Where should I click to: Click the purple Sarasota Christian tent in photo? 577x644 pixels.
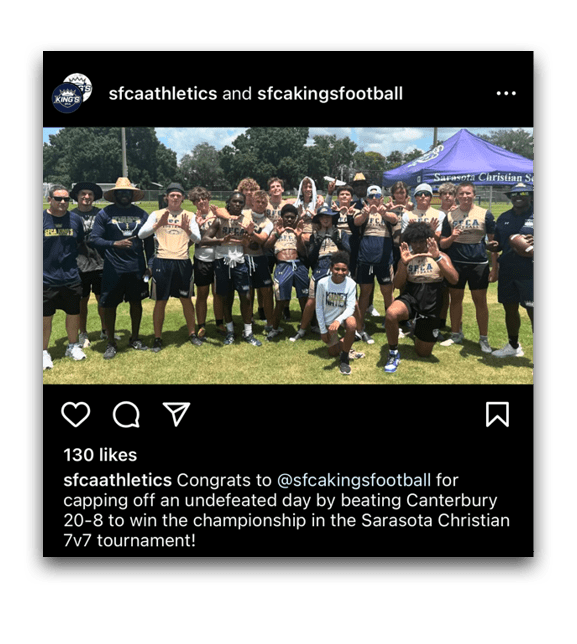tap(458, 159)
